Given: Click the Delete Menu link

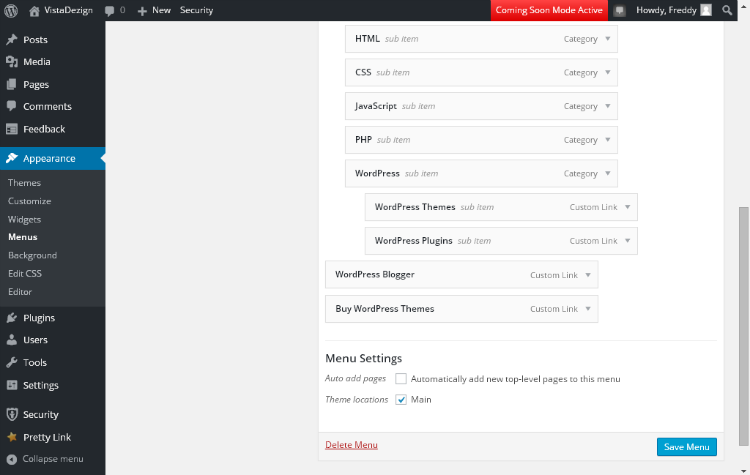Looking at the screenshot, I should click(x=351, y=445).
